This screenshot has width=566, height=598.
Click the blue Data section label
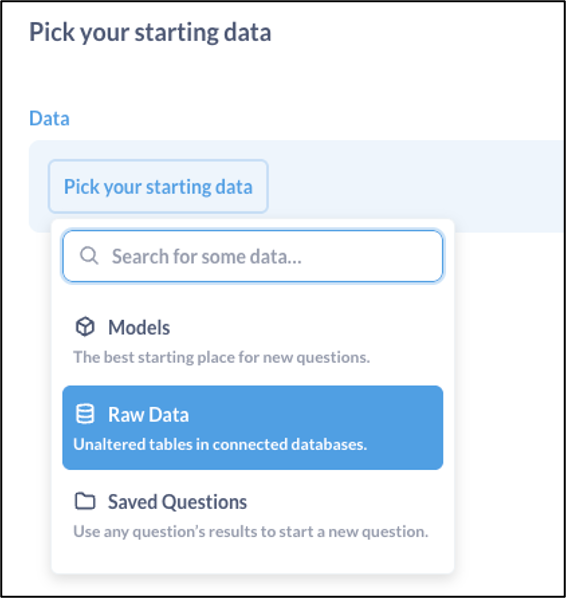point(50,118)
